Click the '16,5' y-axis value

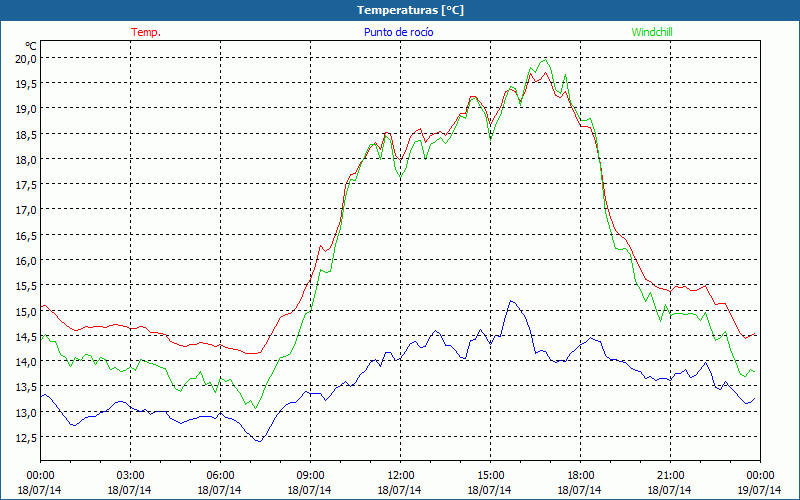(26, 235)
